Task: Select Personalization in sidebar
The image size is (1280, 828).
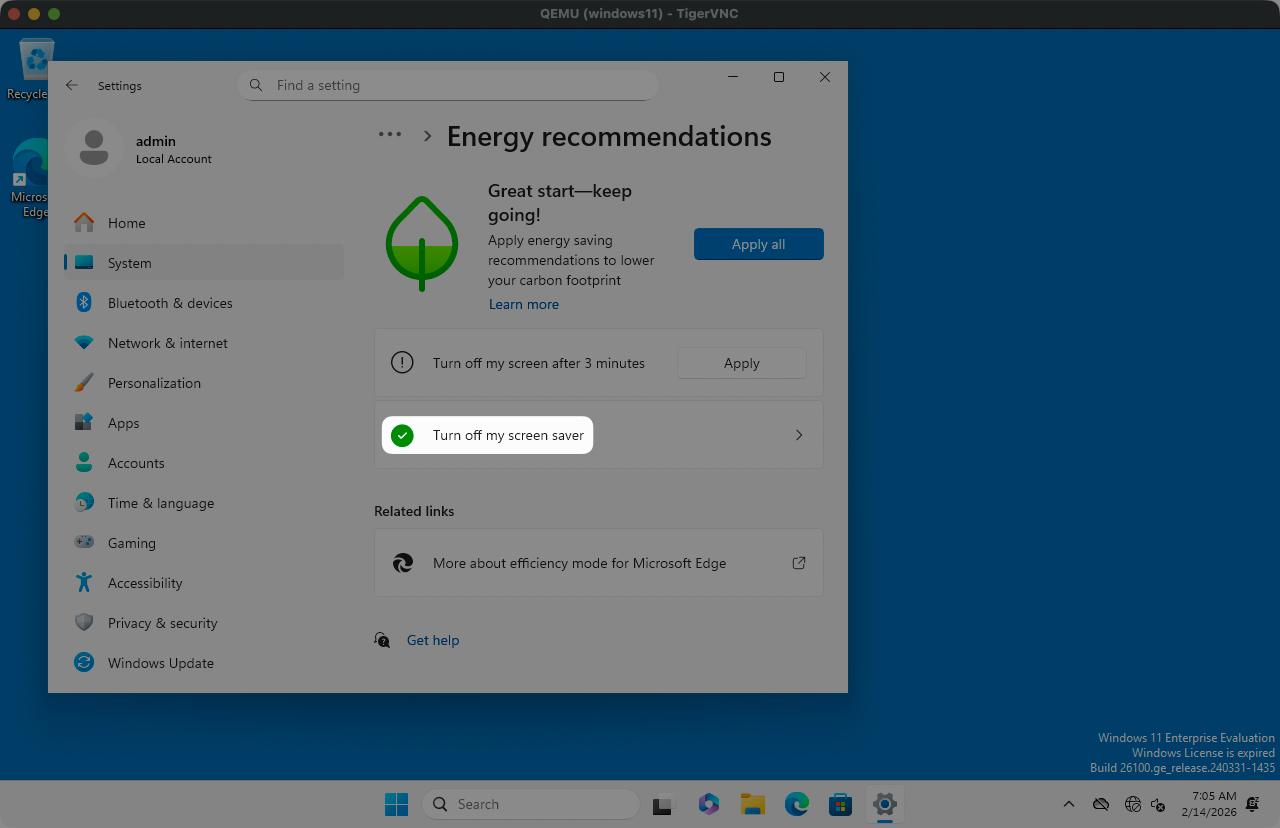Action: point(154,383)
